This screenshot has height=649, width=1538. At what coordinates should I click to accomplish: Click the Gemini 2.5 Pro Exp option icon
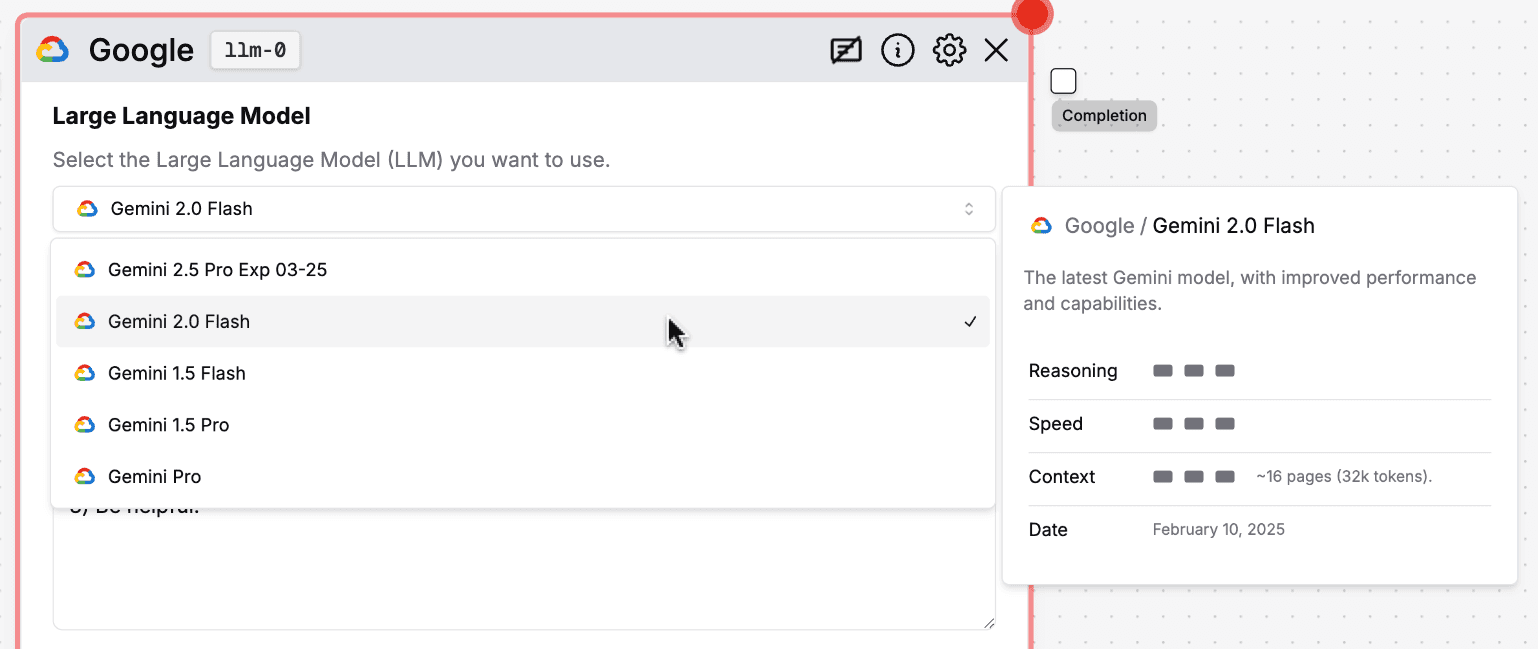[85, 270]
